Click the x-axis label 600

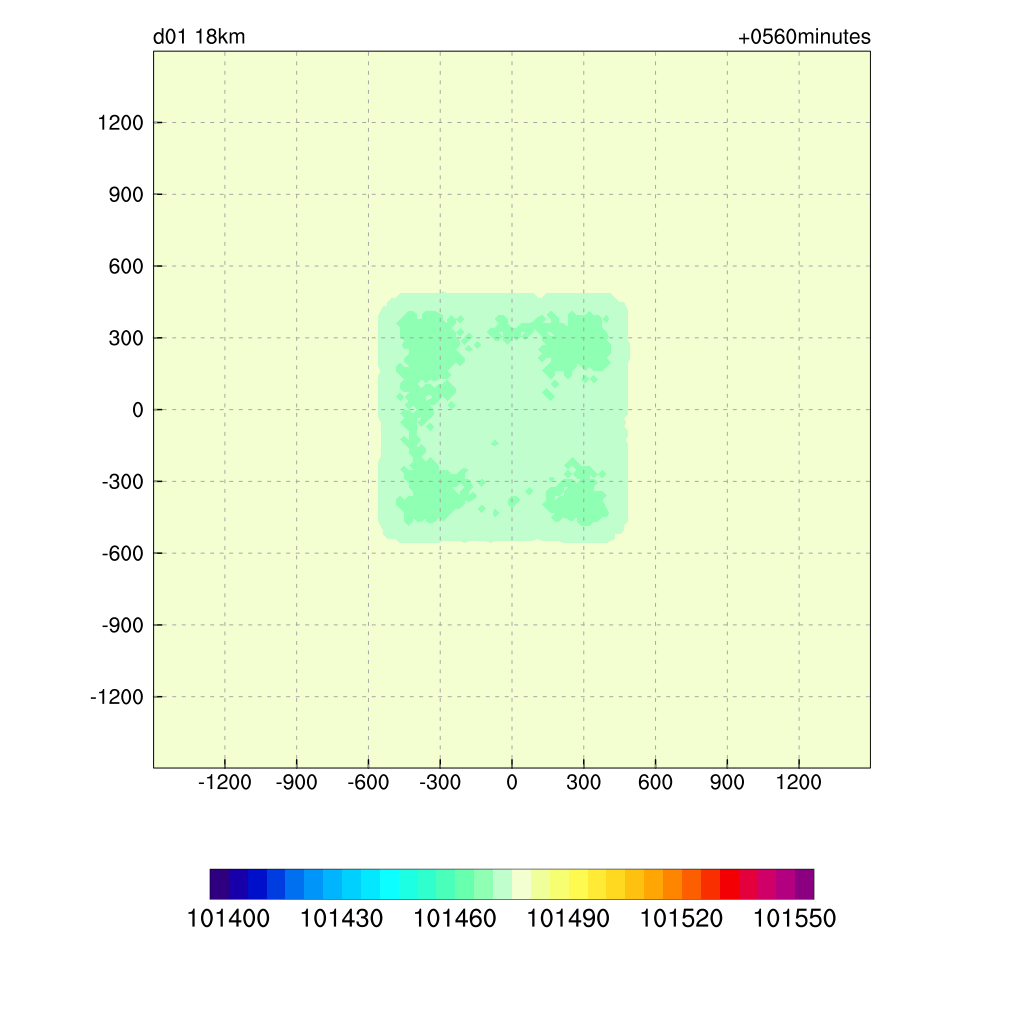coord(656,782)
